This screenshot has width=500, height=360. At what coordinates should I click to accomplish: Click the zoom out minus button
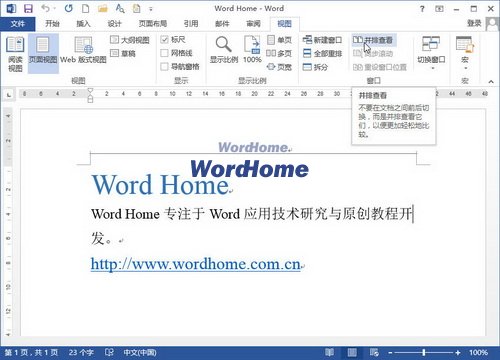point(390,353)
